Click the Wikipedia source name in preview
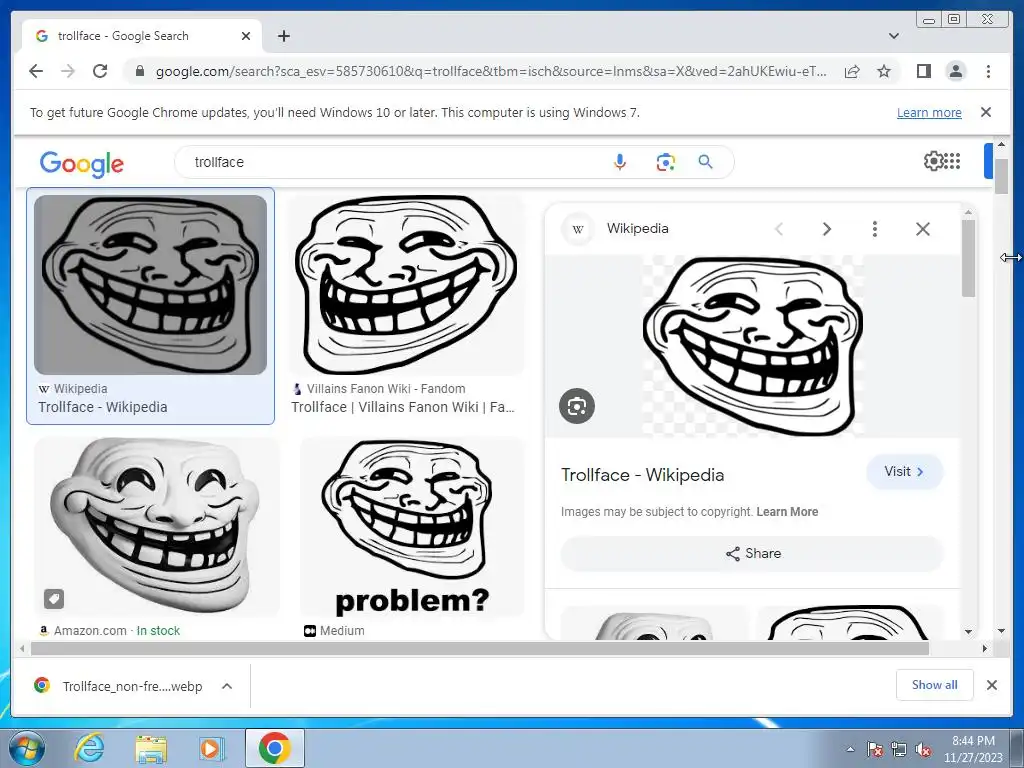Viewport: 1024px width, 768px height. pyautogui.click(x=637, y=229)
